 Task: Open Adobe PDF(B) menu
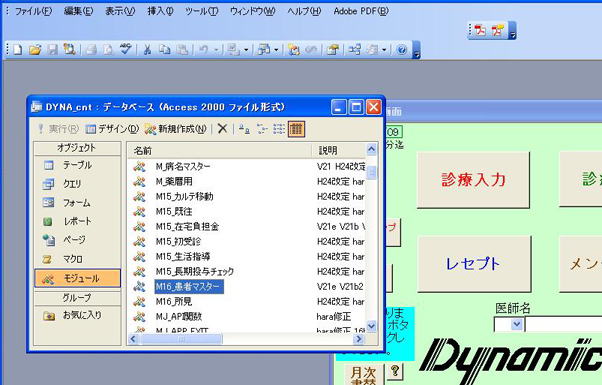tap(361, 11)
